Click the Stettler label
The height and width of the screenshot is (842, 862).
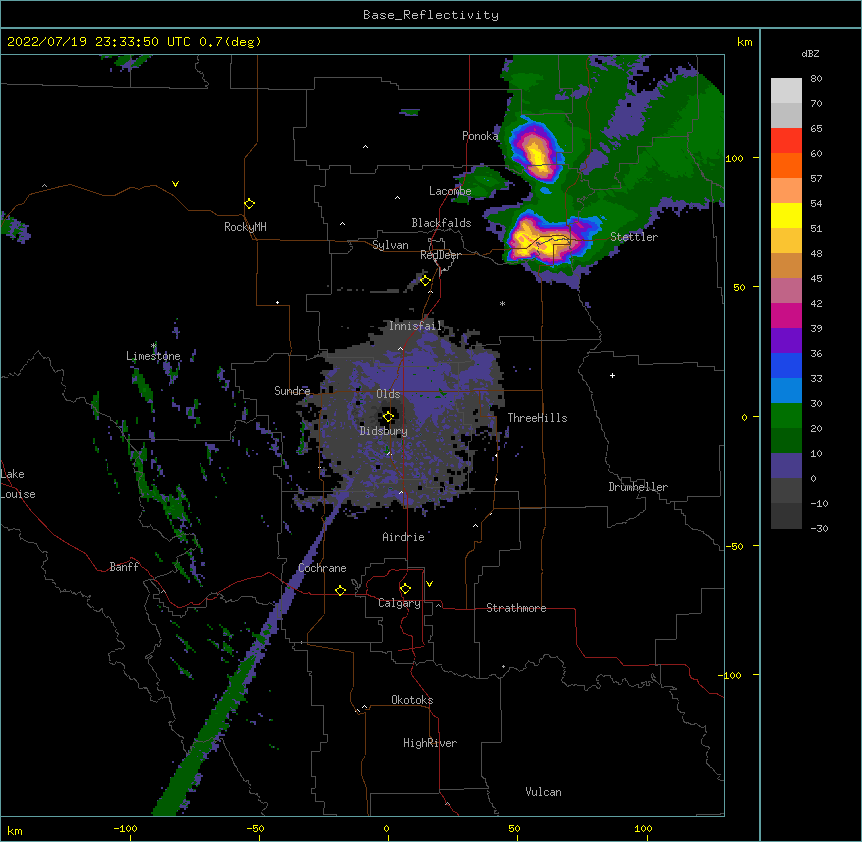coord(634,237)
